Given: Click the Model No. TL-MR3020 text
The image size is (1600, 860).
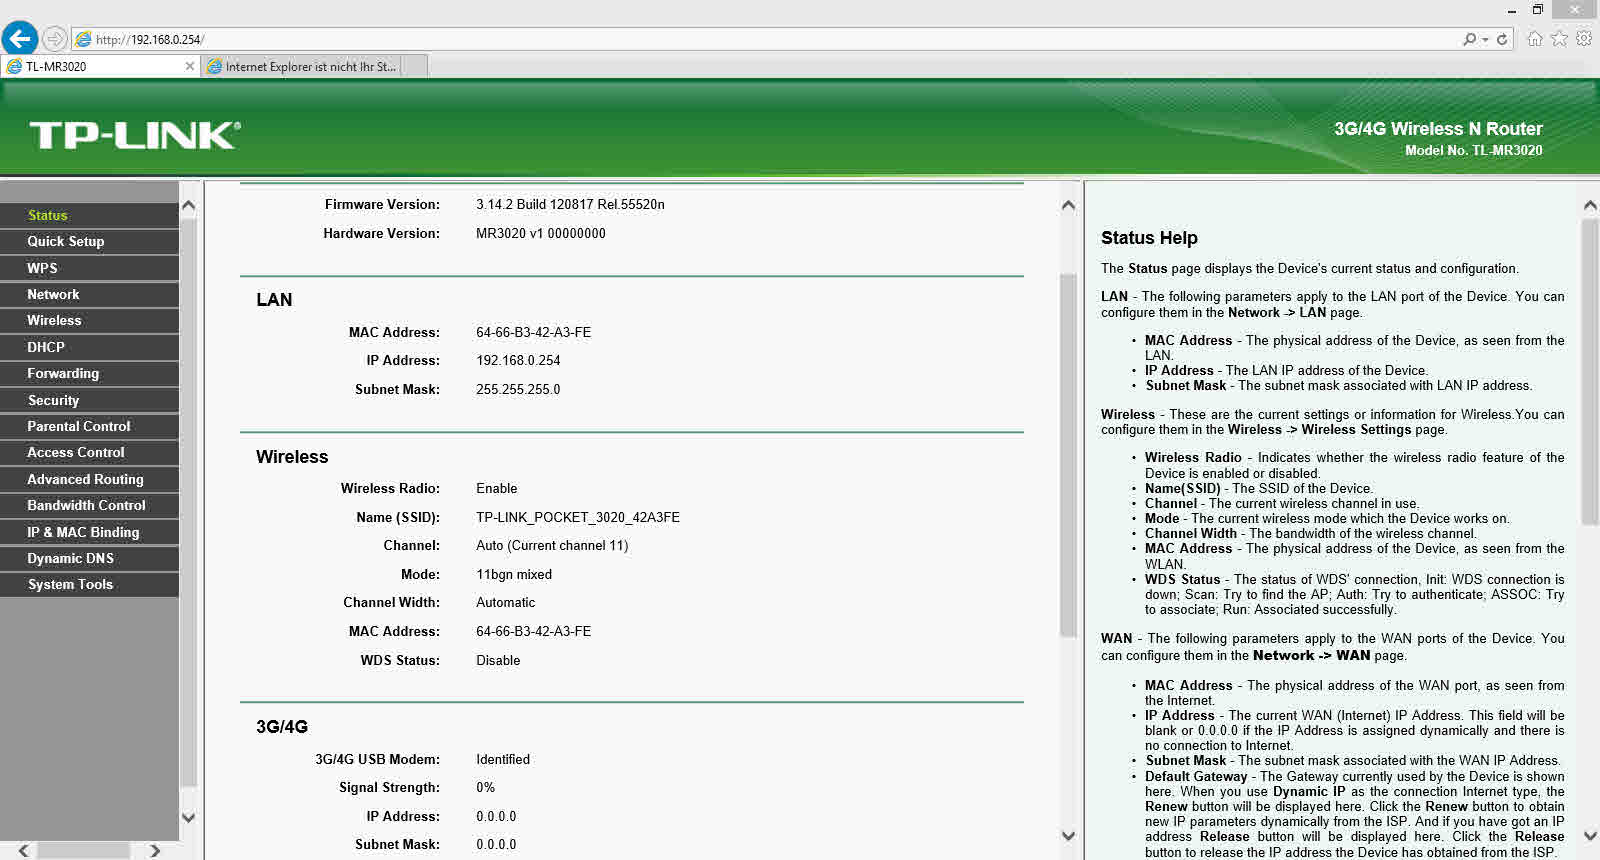Looking at the screenshot, I should (1474, 150).
